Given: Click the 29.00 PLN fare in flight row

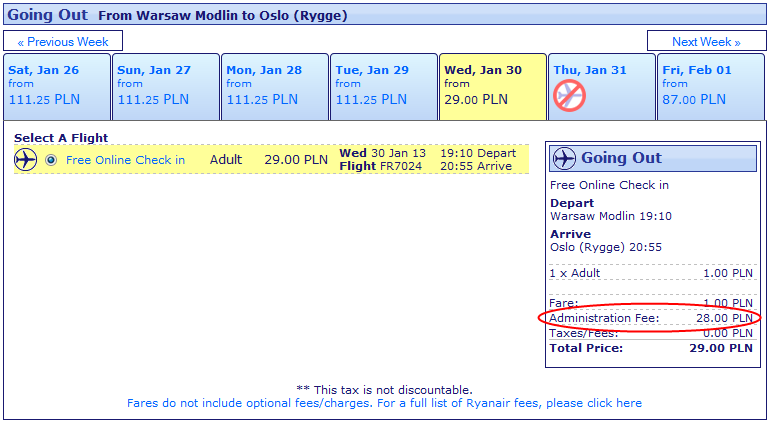Looking at the screenshot, I should [x=295, y=160].
